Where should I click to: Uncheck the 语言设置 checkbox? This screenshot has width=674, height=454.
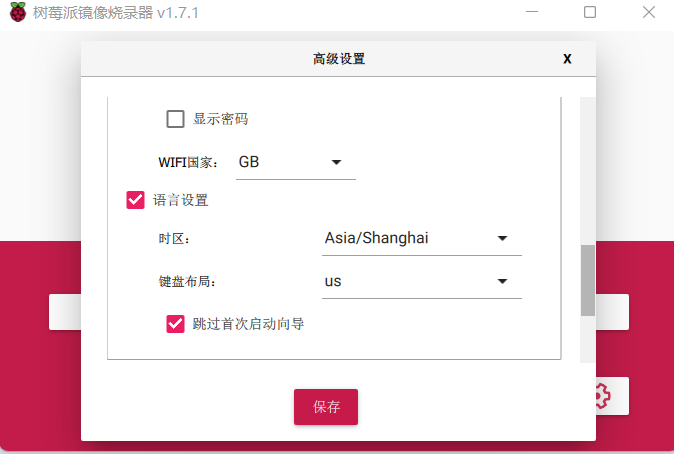coord(135,200)
